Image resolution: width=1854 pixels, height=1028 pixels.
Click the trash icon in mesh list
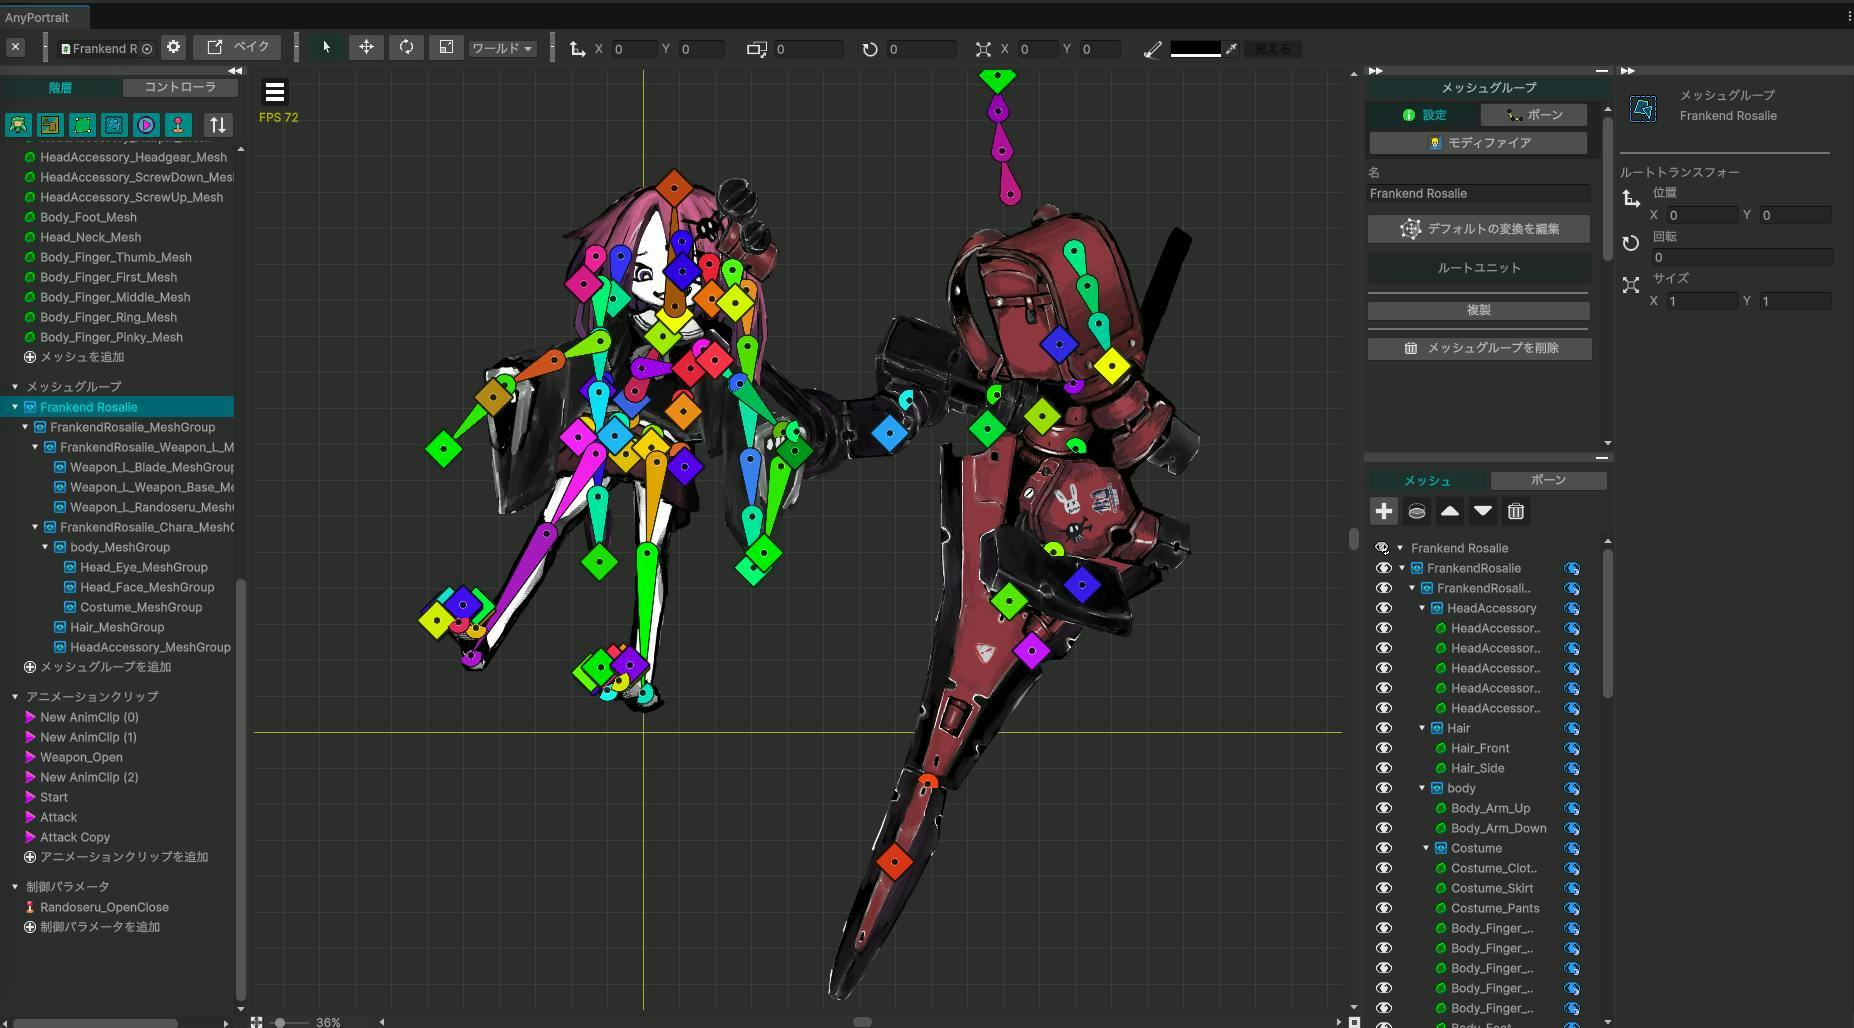click(x=1516, y=512)
